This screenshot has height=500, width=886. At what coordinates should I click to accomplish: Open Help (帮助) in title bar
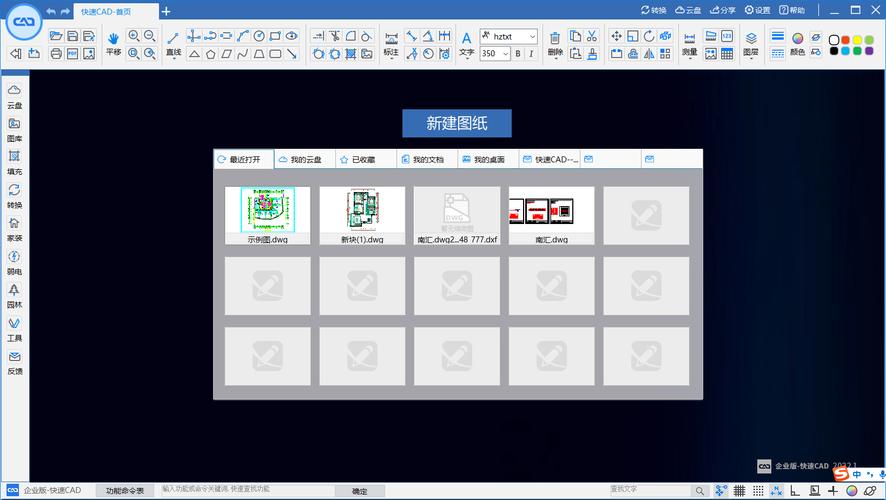click(x=792, y=10)
